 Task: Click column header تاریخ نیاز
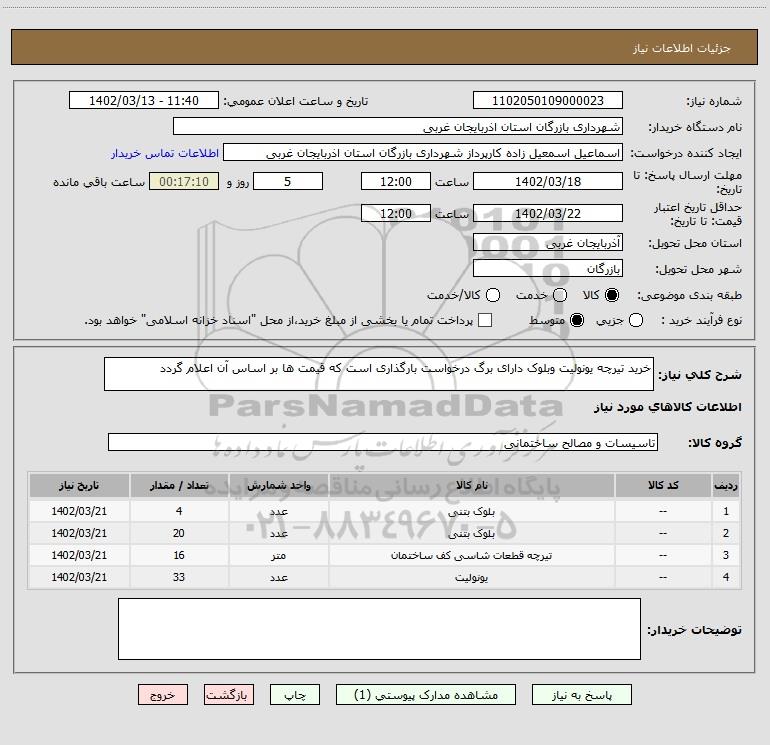[79, 485]
